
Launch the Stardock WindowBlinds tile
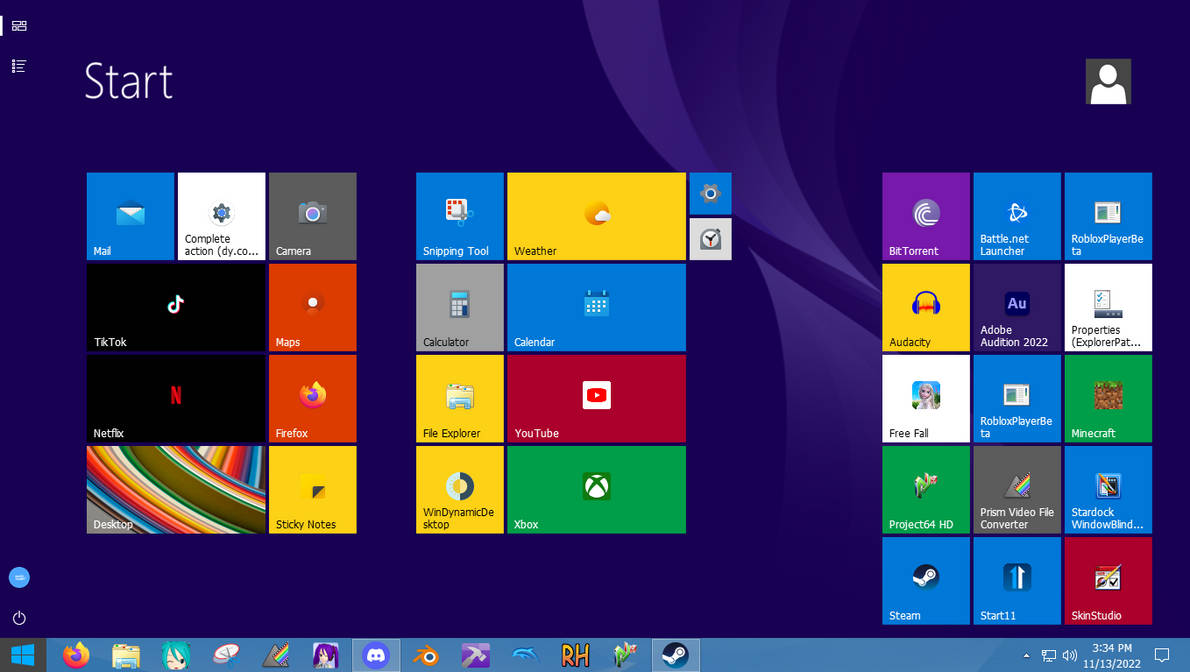(x=1108, y=490)
